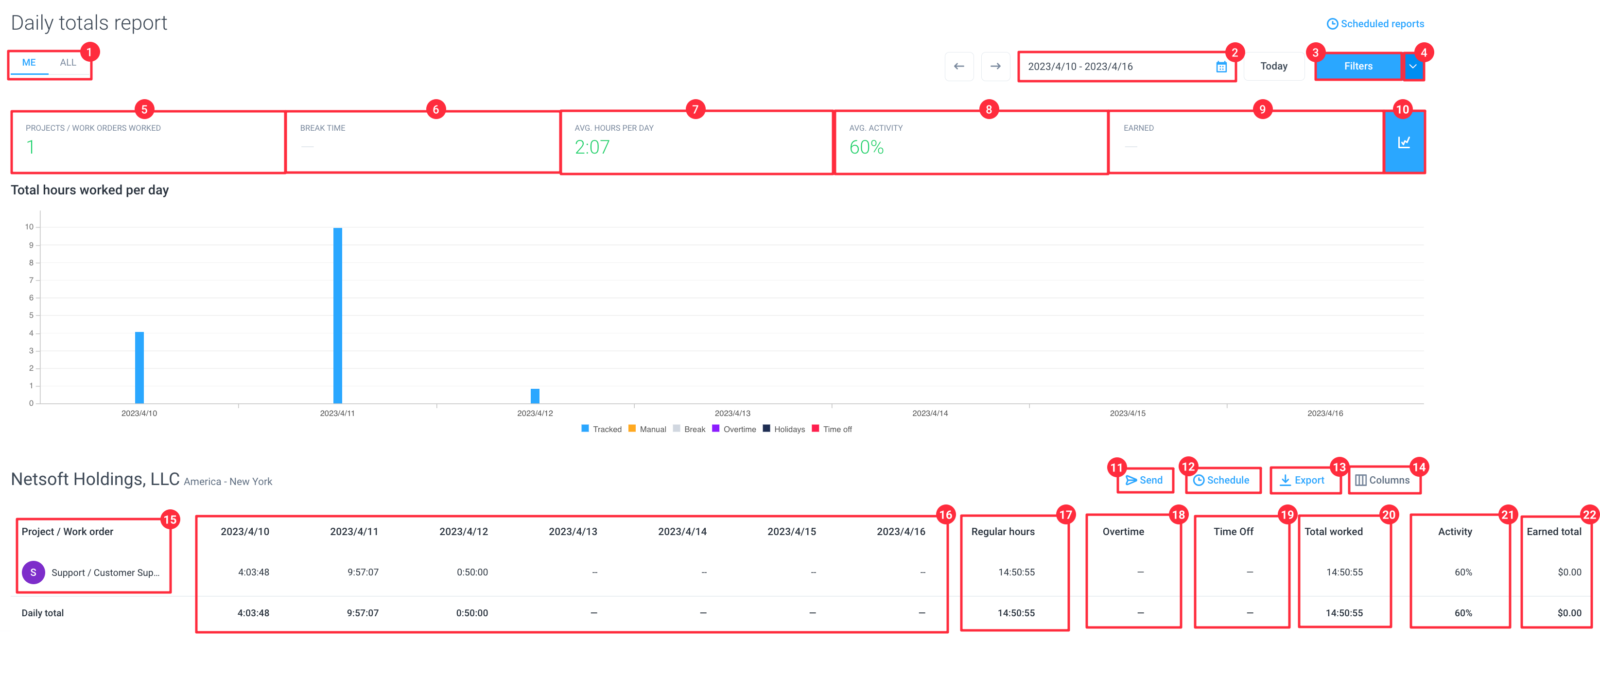Go to previous week with left arrow
Image resolution: width=1600 pixels, height=677 pixels.
[x=959, y=66]
